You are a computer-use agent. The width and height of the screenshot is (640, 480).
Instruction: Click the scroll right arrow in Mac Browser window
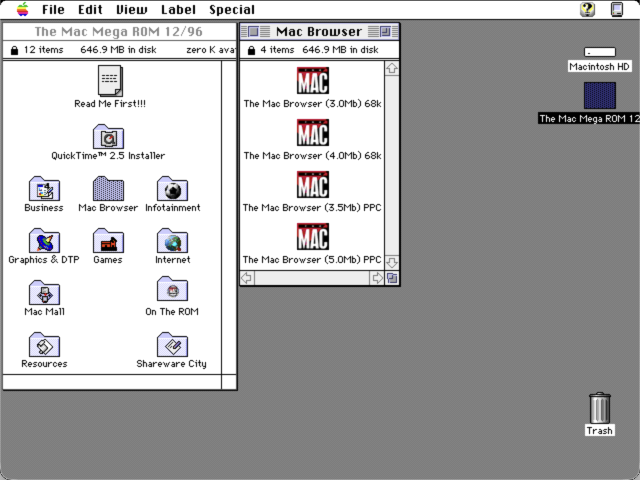377,278
